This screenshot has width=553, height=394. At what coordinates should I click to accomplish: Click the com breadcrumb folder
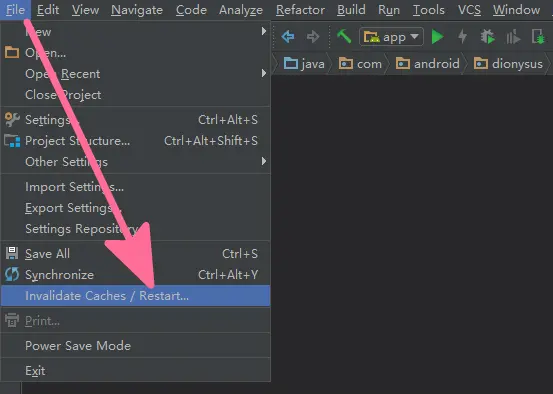(360, 64)
